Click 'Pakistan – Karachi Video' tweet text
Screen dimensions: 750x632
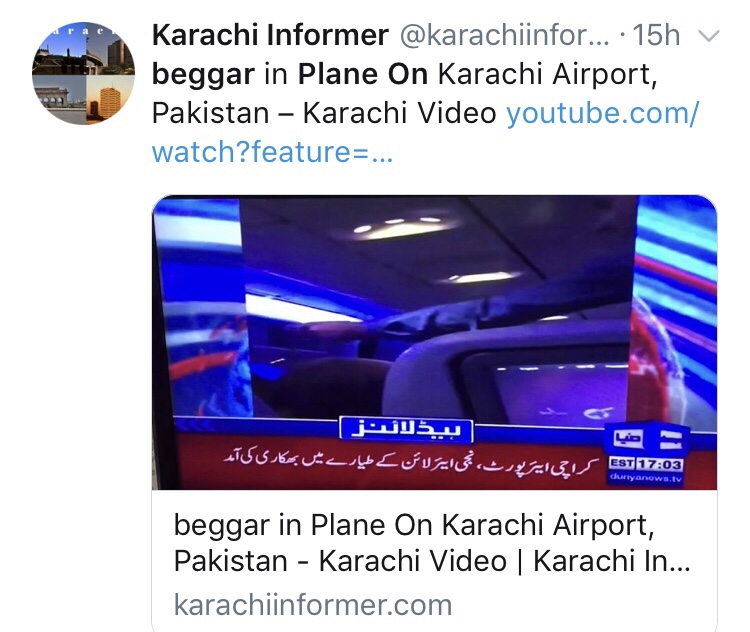click(x=324, y=114)
